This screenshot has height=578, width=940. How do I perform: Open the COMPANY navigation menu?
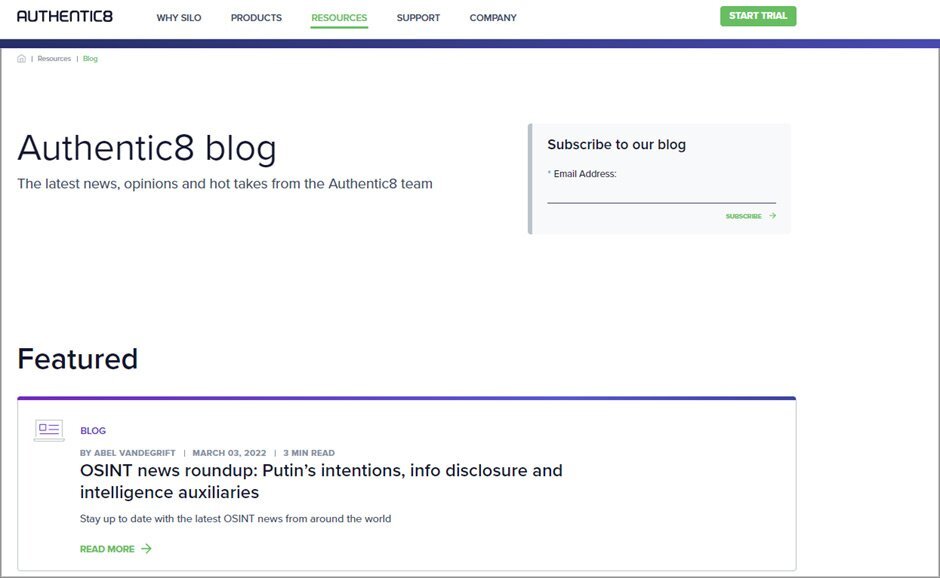(492, 17)
